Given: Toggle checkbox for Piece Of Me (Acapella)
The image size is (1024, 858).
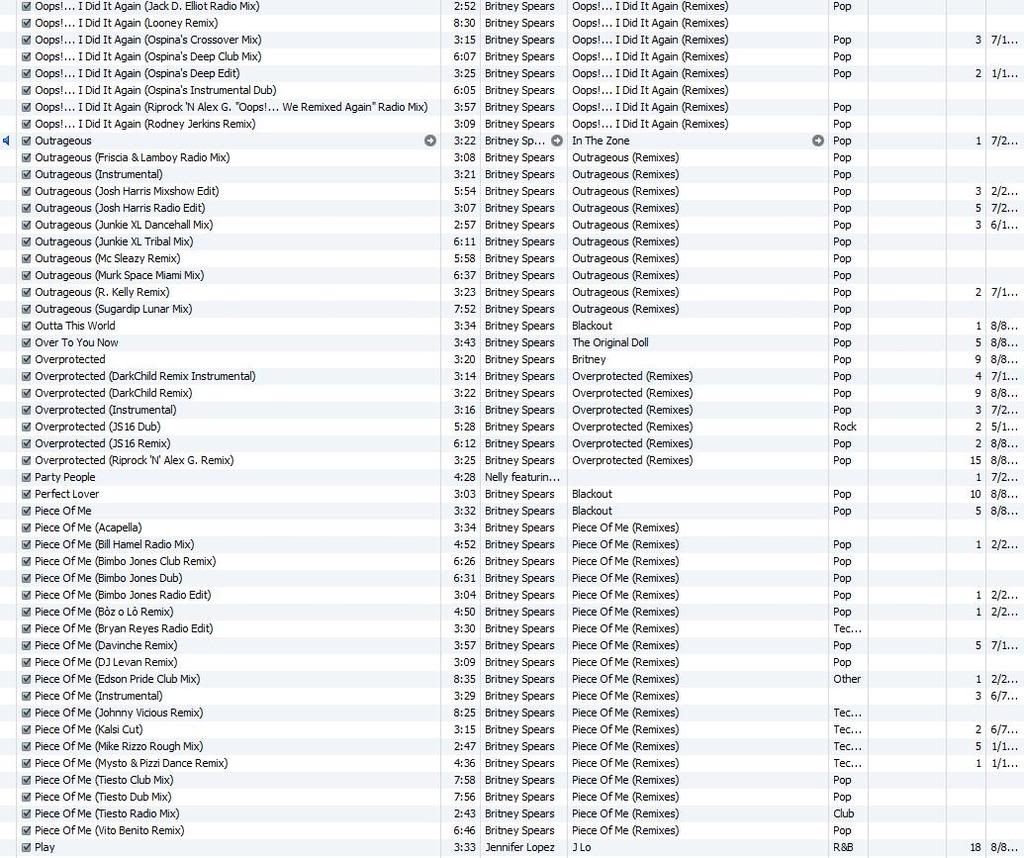Looking at the screenshot, I should click(x=26, y=528).
